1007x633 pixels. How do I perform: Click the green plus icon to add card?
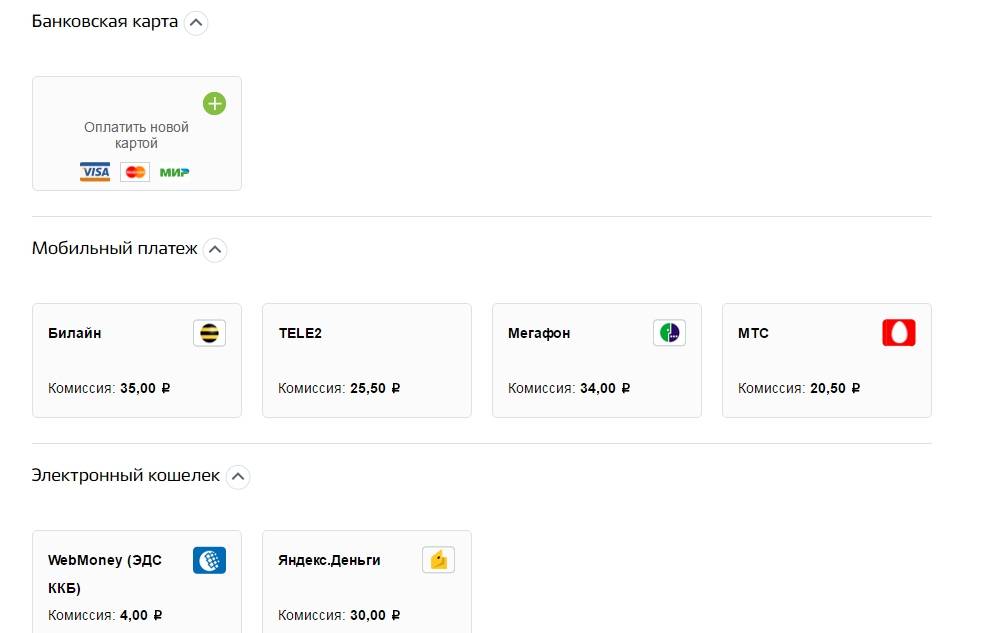click(214, 104)
